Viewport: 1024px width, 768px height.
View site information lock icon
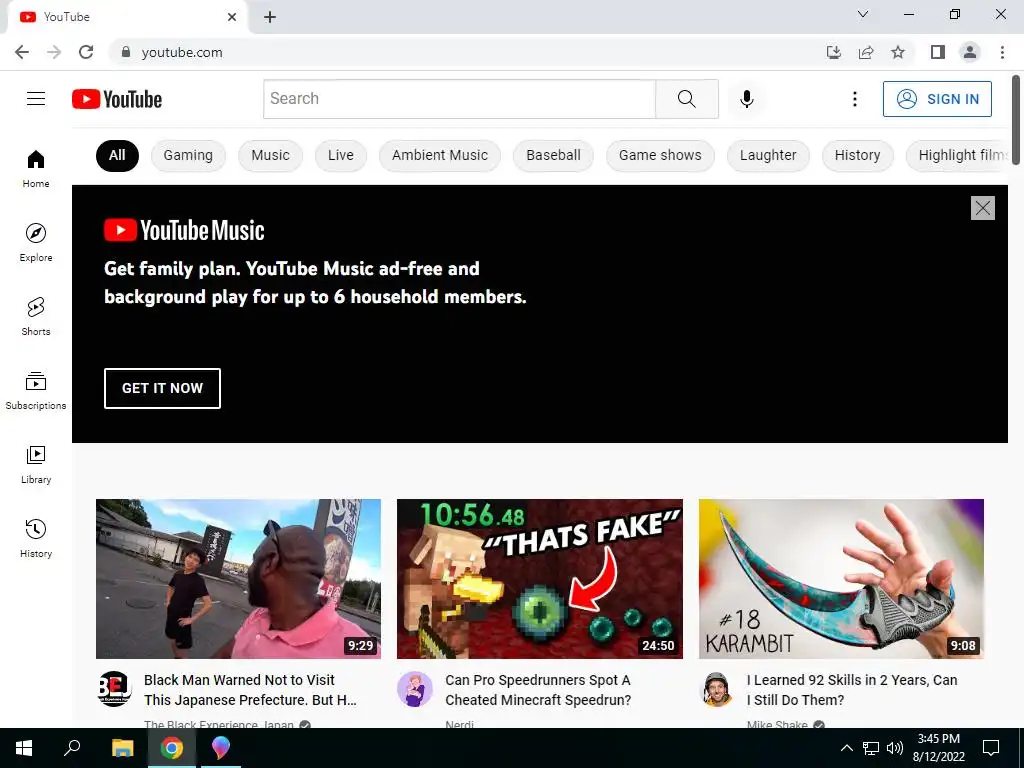tap(126, 52)
